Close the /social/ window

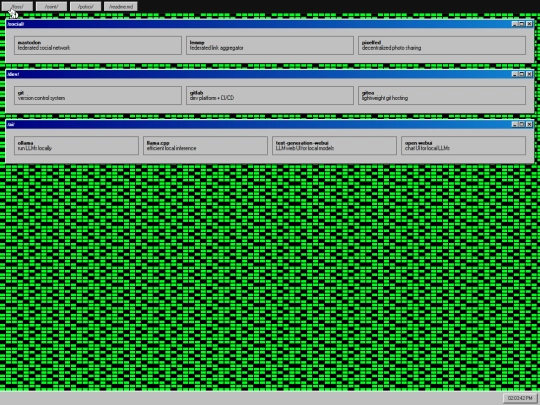pyautogui.click(x=529, y=24)
